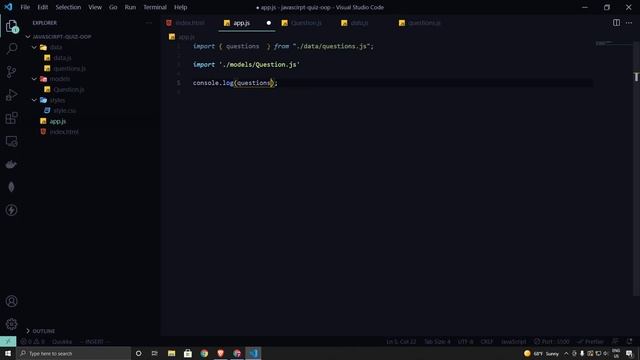
Task: Open Source Control view
Action: point(11,72)
